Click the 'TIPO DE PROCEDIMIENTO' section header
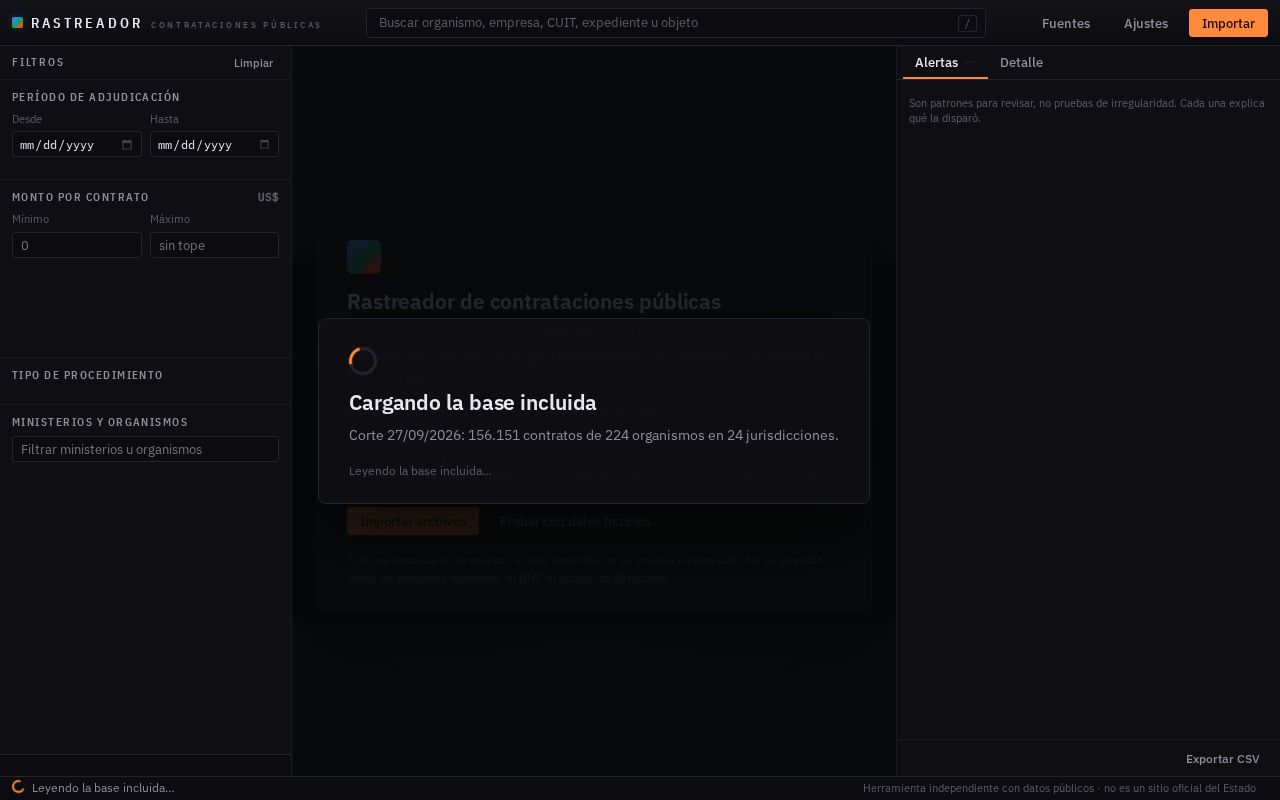 click(87, 375)
